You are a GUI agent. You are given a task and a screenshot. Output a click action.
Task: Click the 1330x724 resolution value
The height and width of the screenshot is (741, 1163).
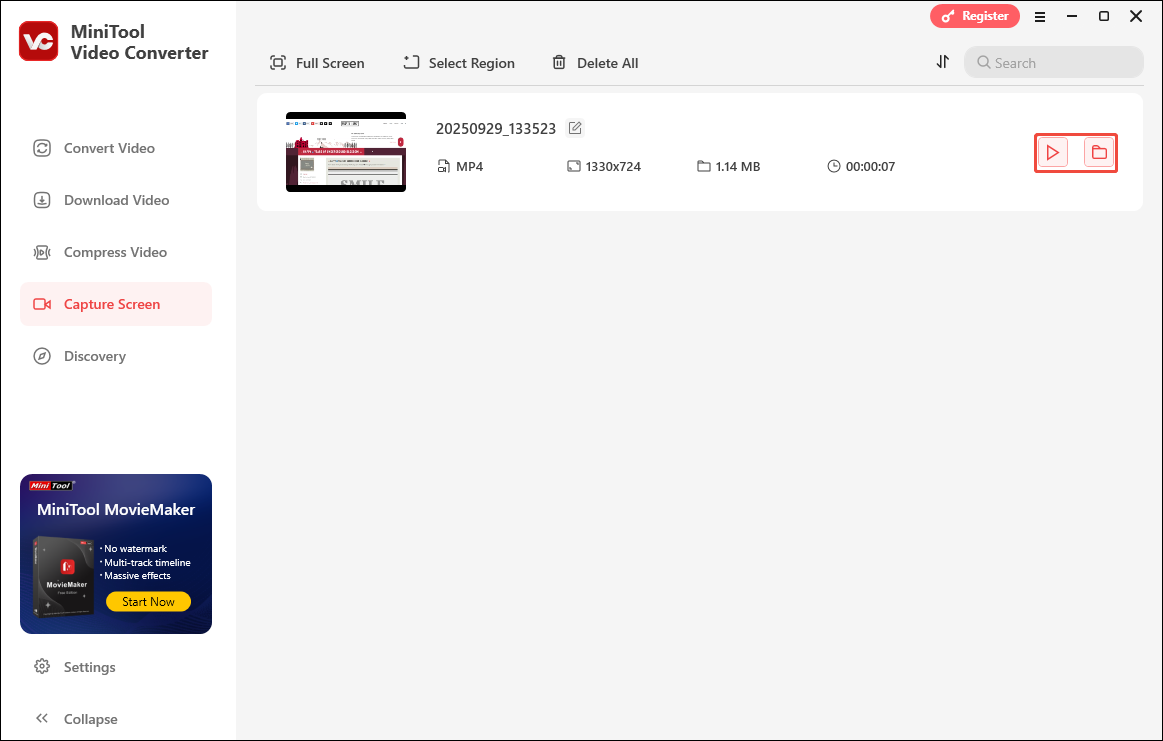coord(613,167)
